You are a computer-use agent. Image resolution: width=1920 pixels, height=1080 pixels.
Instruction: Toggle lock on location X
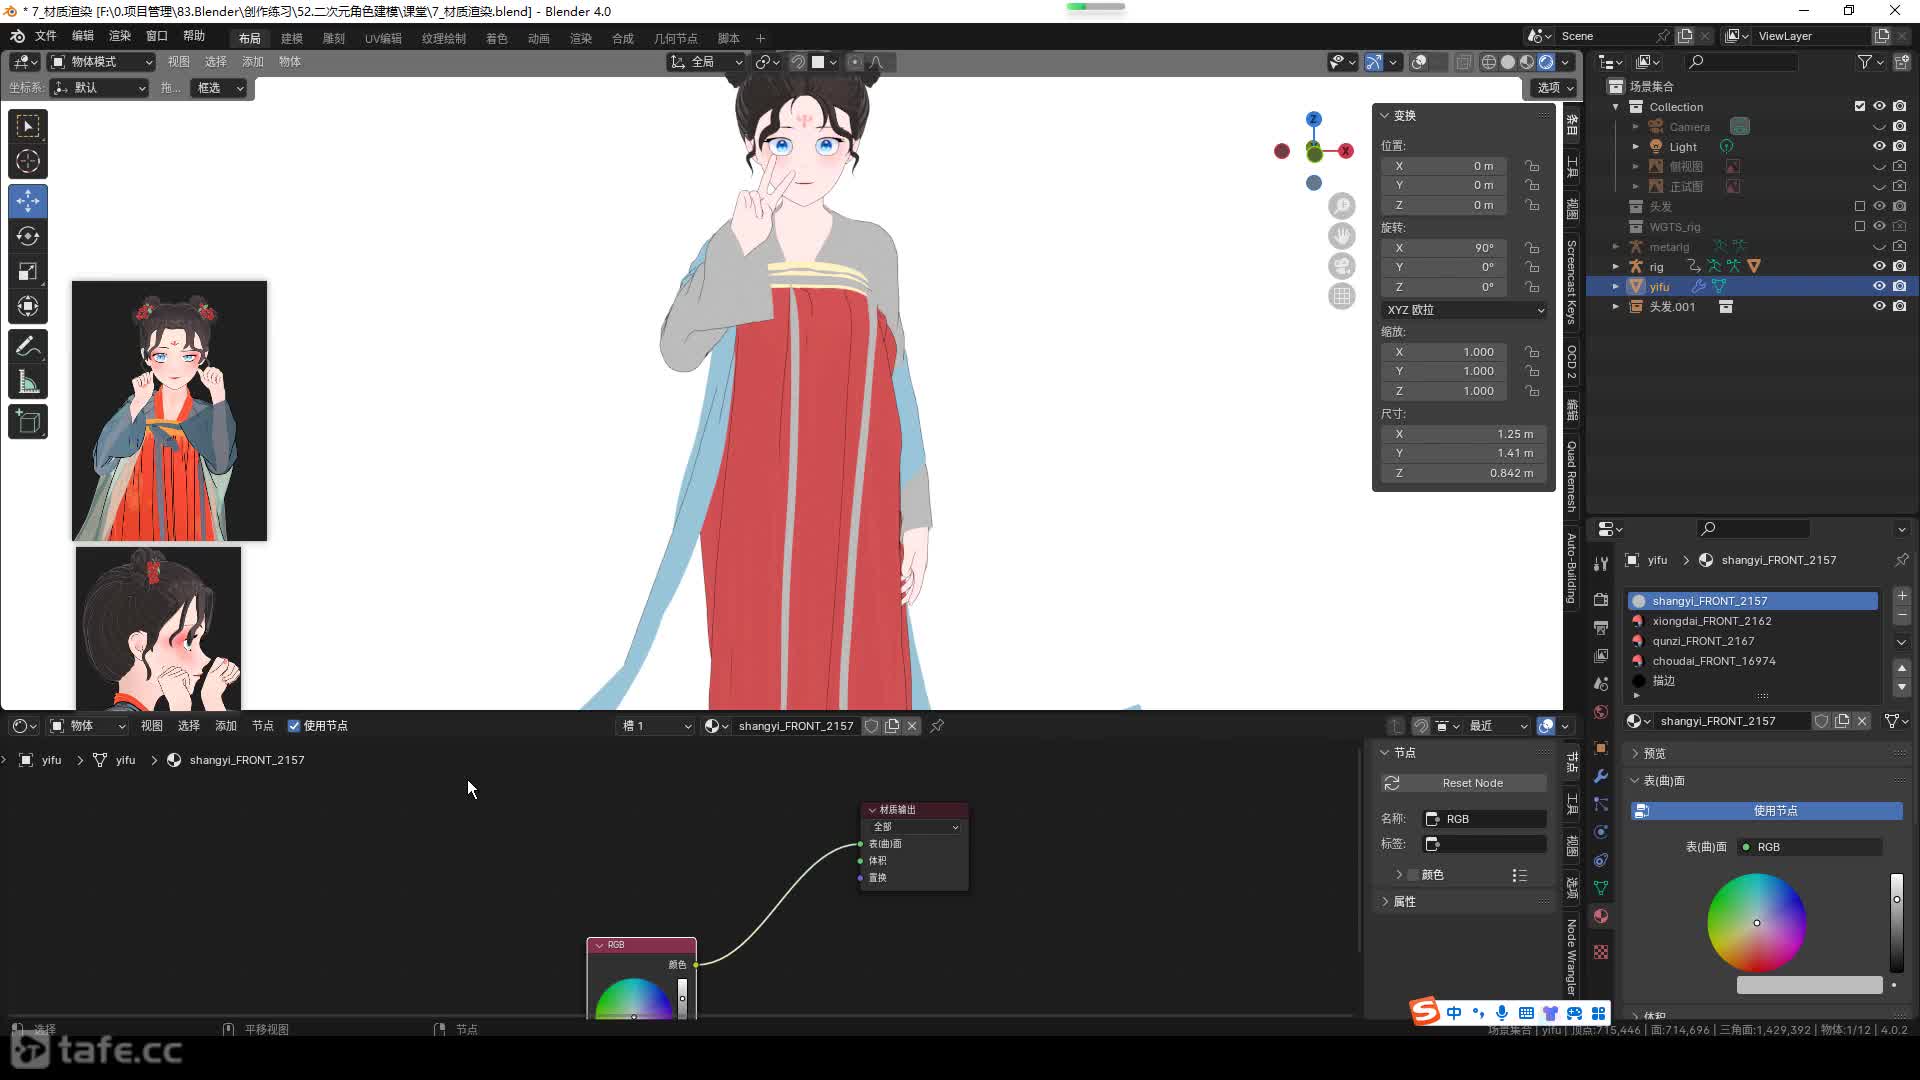[x=1532, y=166]
